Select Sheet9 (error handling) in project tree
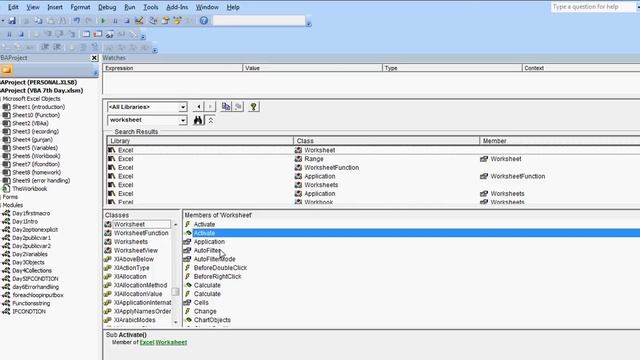 (x=41, y=180)
